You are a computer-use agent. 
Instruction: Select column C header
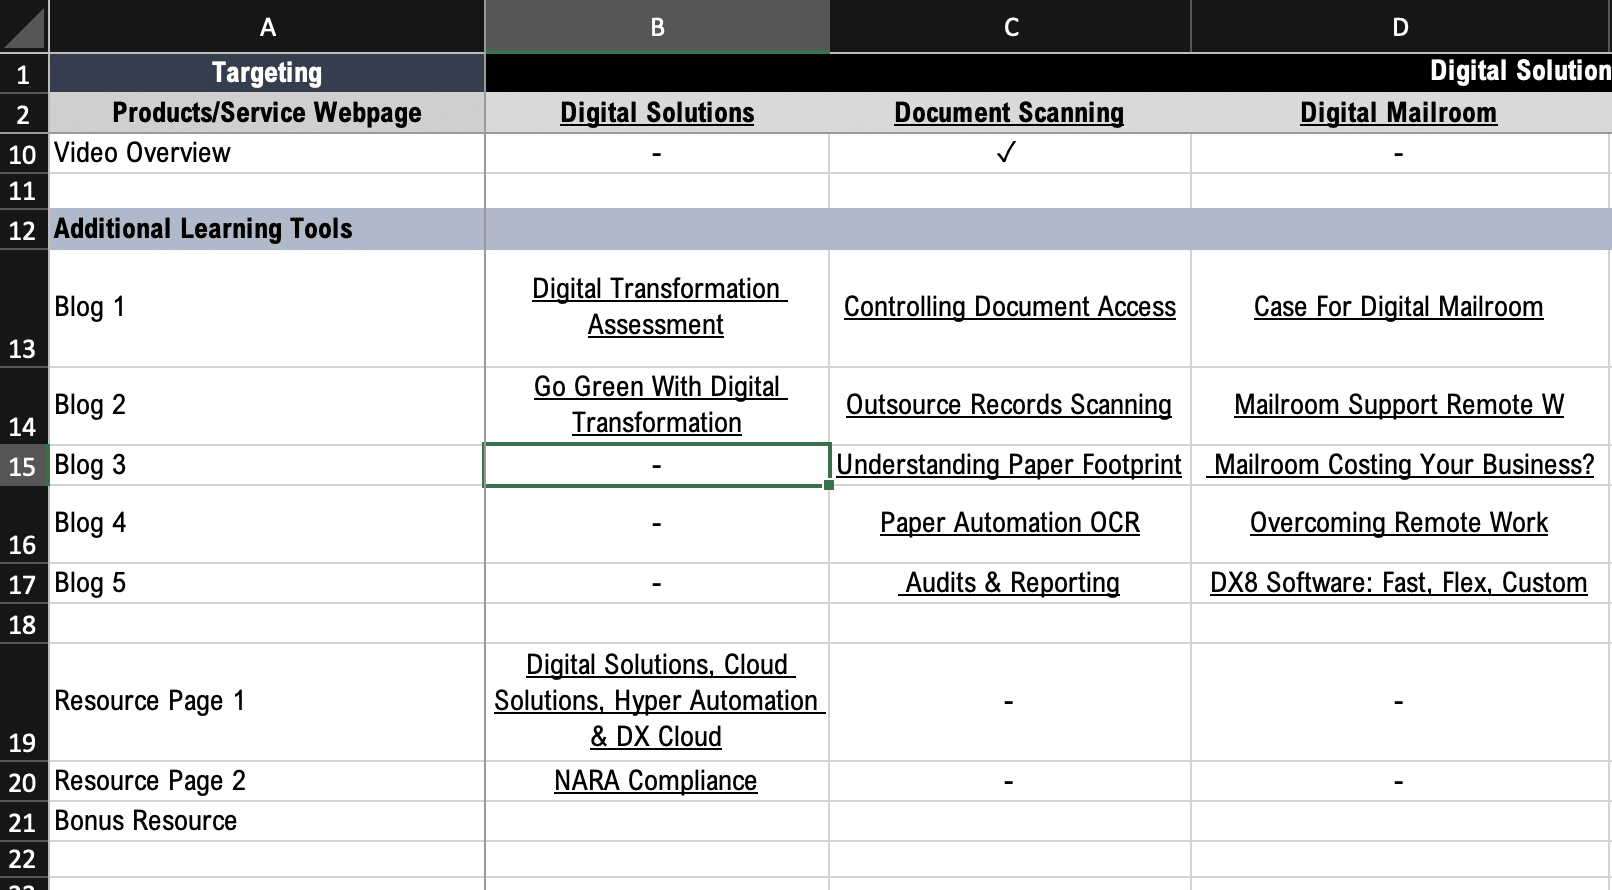[1010, 27]
